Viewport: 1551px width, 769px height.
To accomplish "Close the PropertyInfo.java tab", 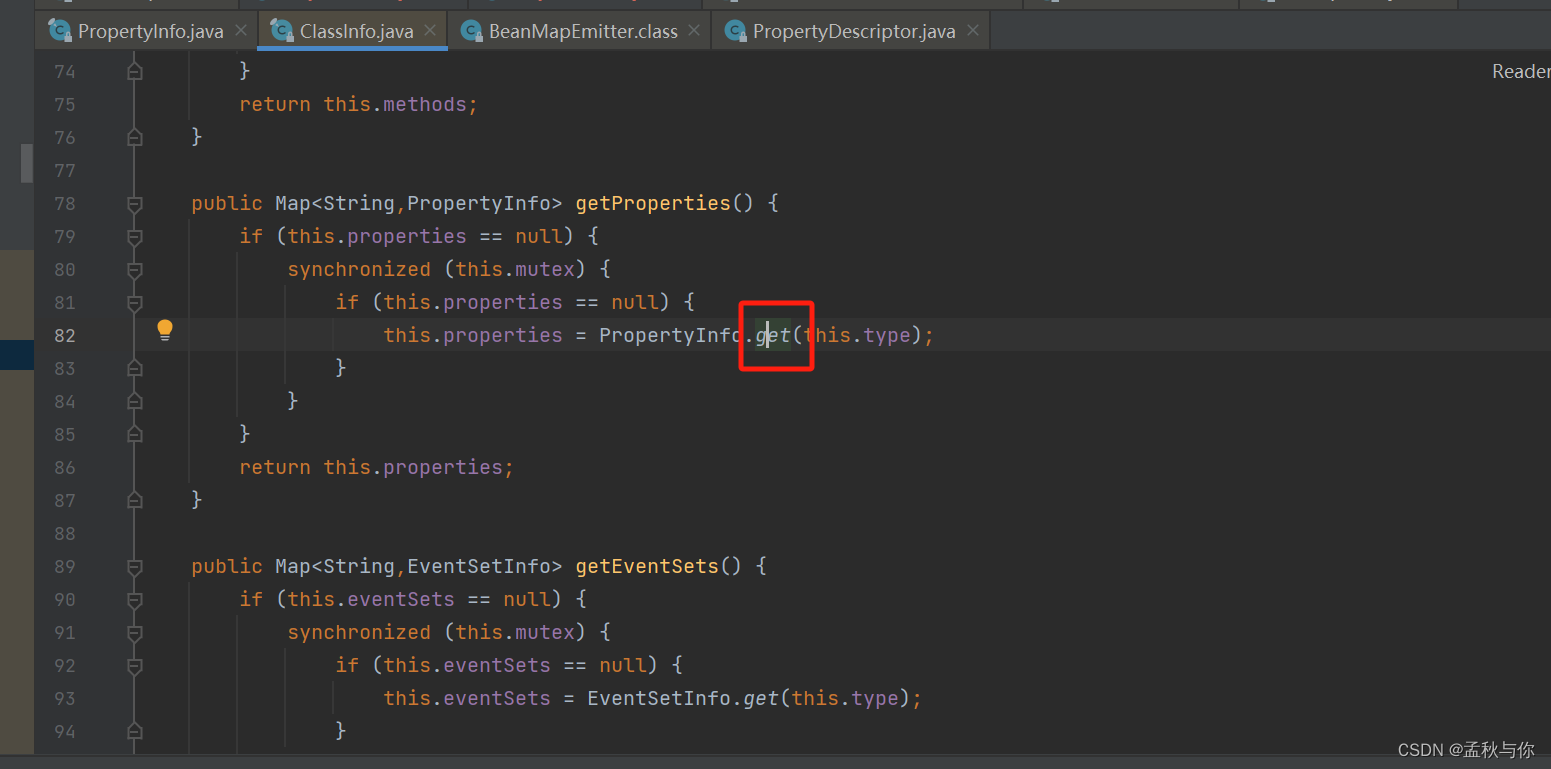I will pyautogui.click(x=241, y=31).
